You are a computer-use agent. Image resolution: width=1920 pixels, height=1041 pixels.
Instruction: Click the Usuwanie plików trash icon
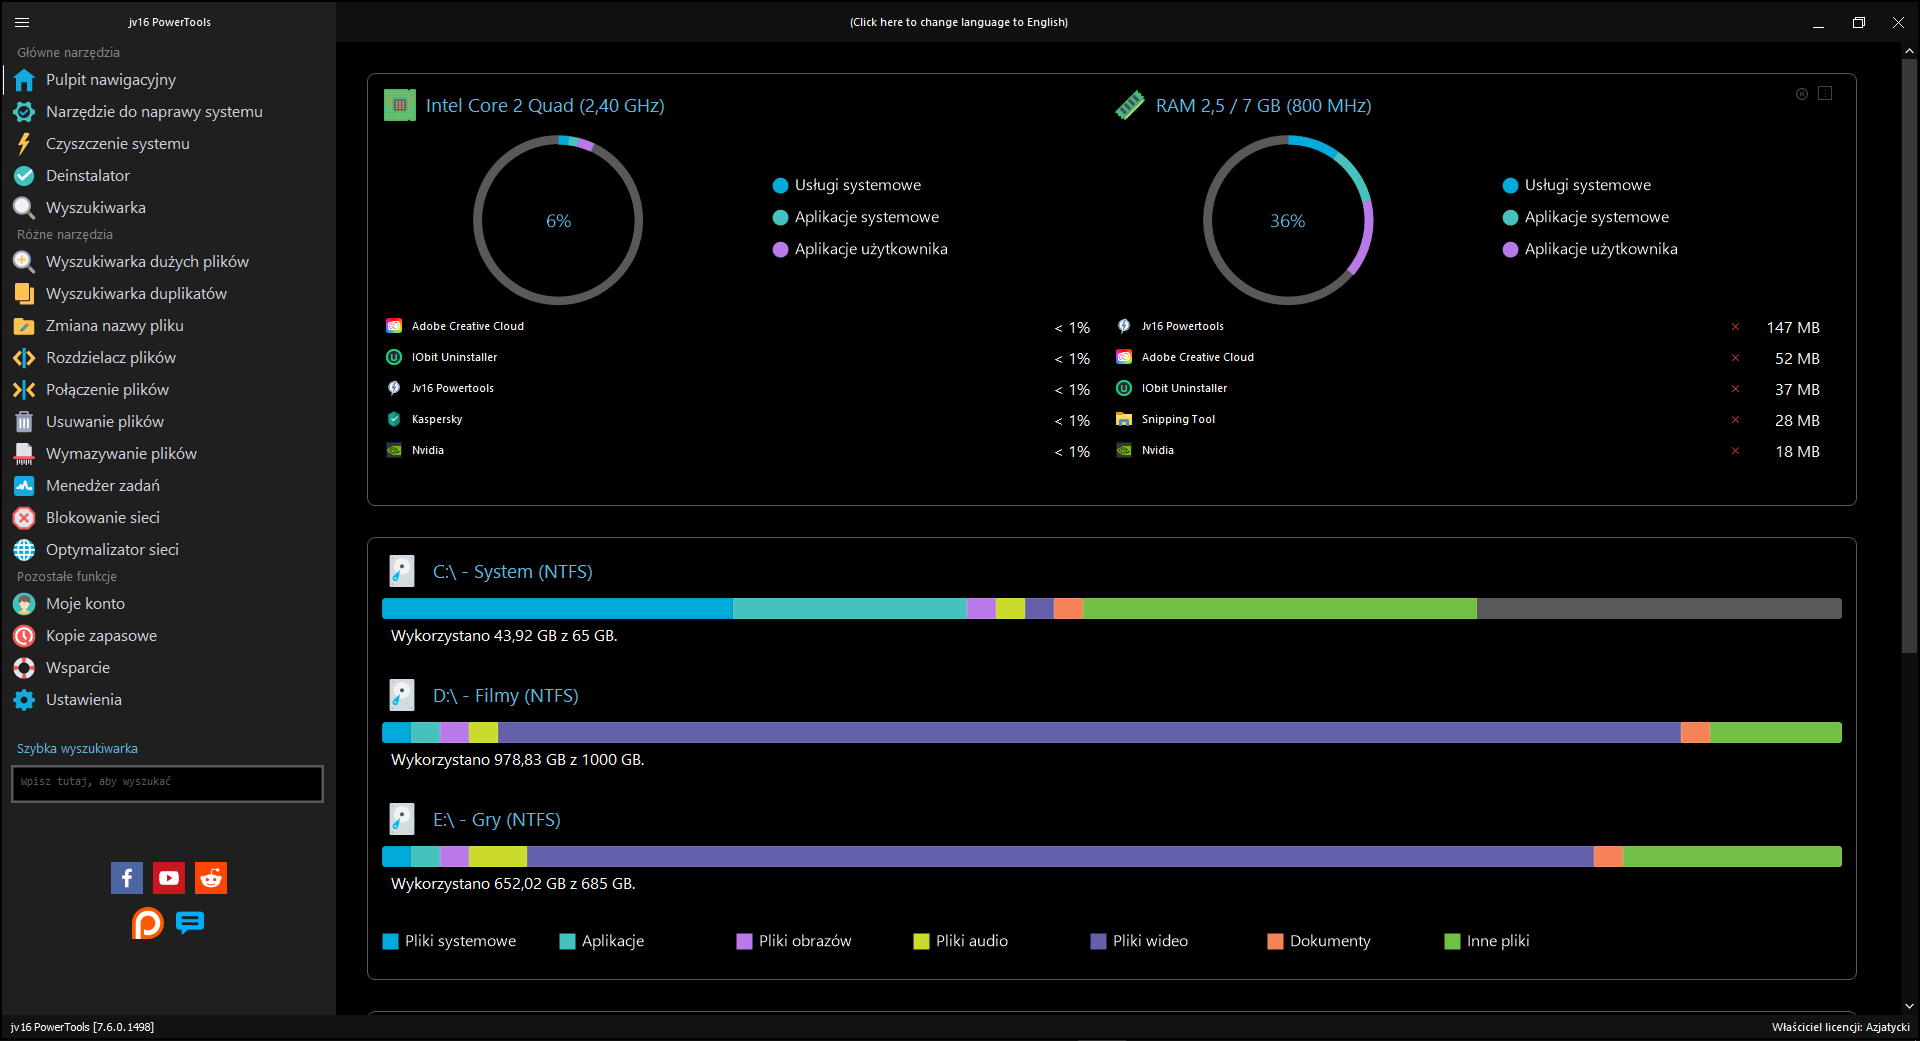(24, 422)
